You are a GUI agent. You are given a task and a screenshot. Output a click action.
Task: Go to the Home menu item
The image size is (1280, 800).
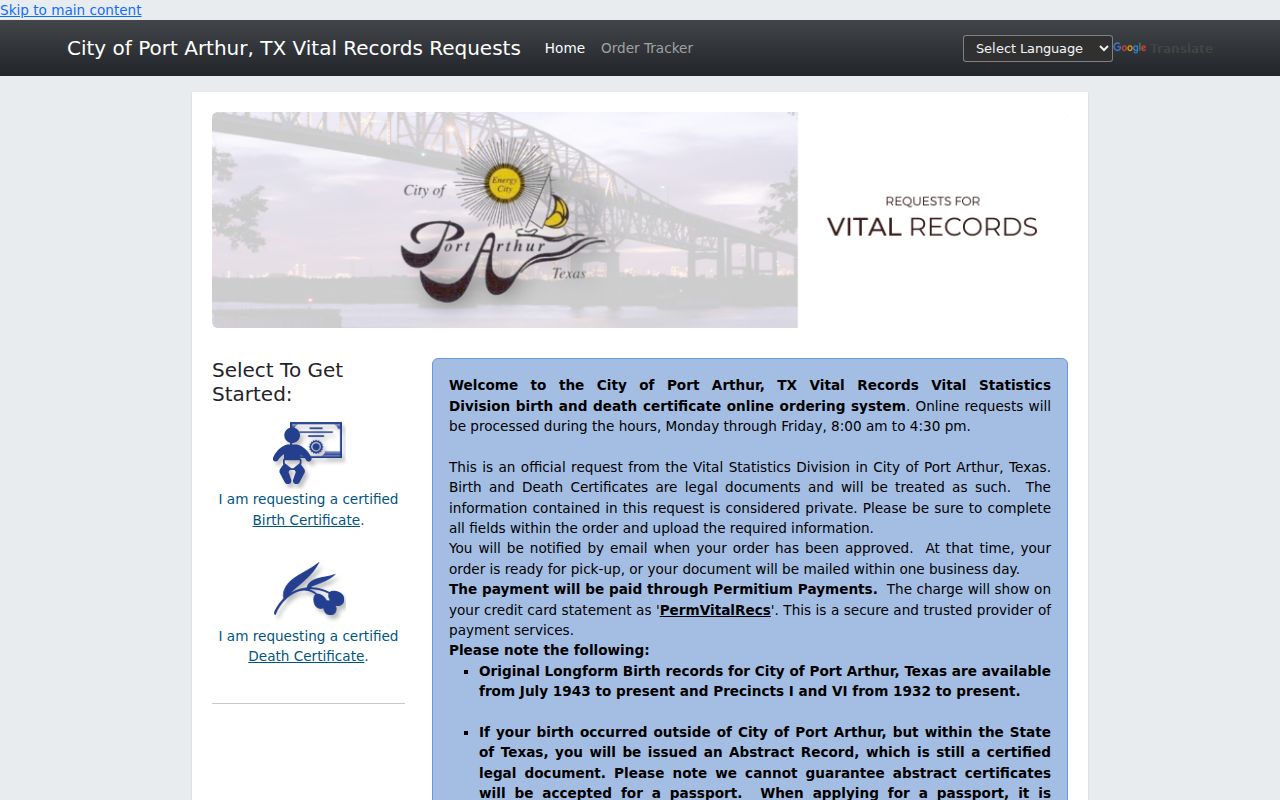[564, 48]
